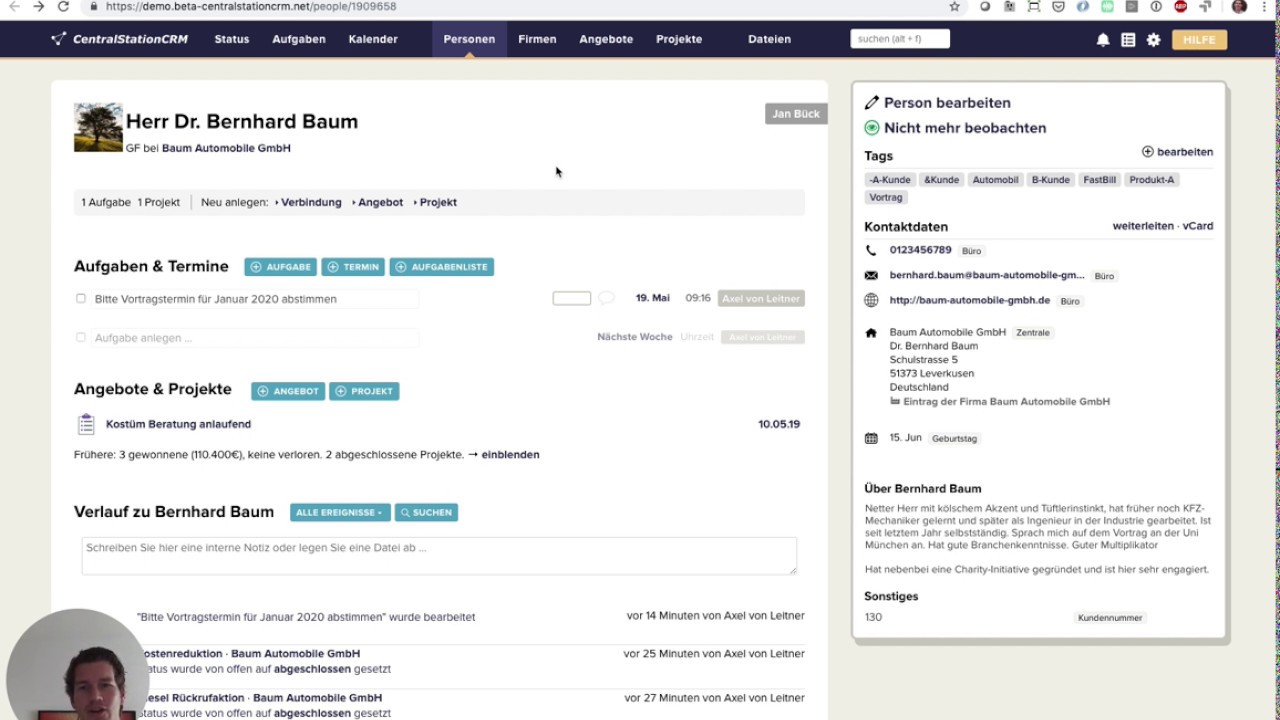
Task: Click the empty box next to the task date
Action: pos(572,298)
